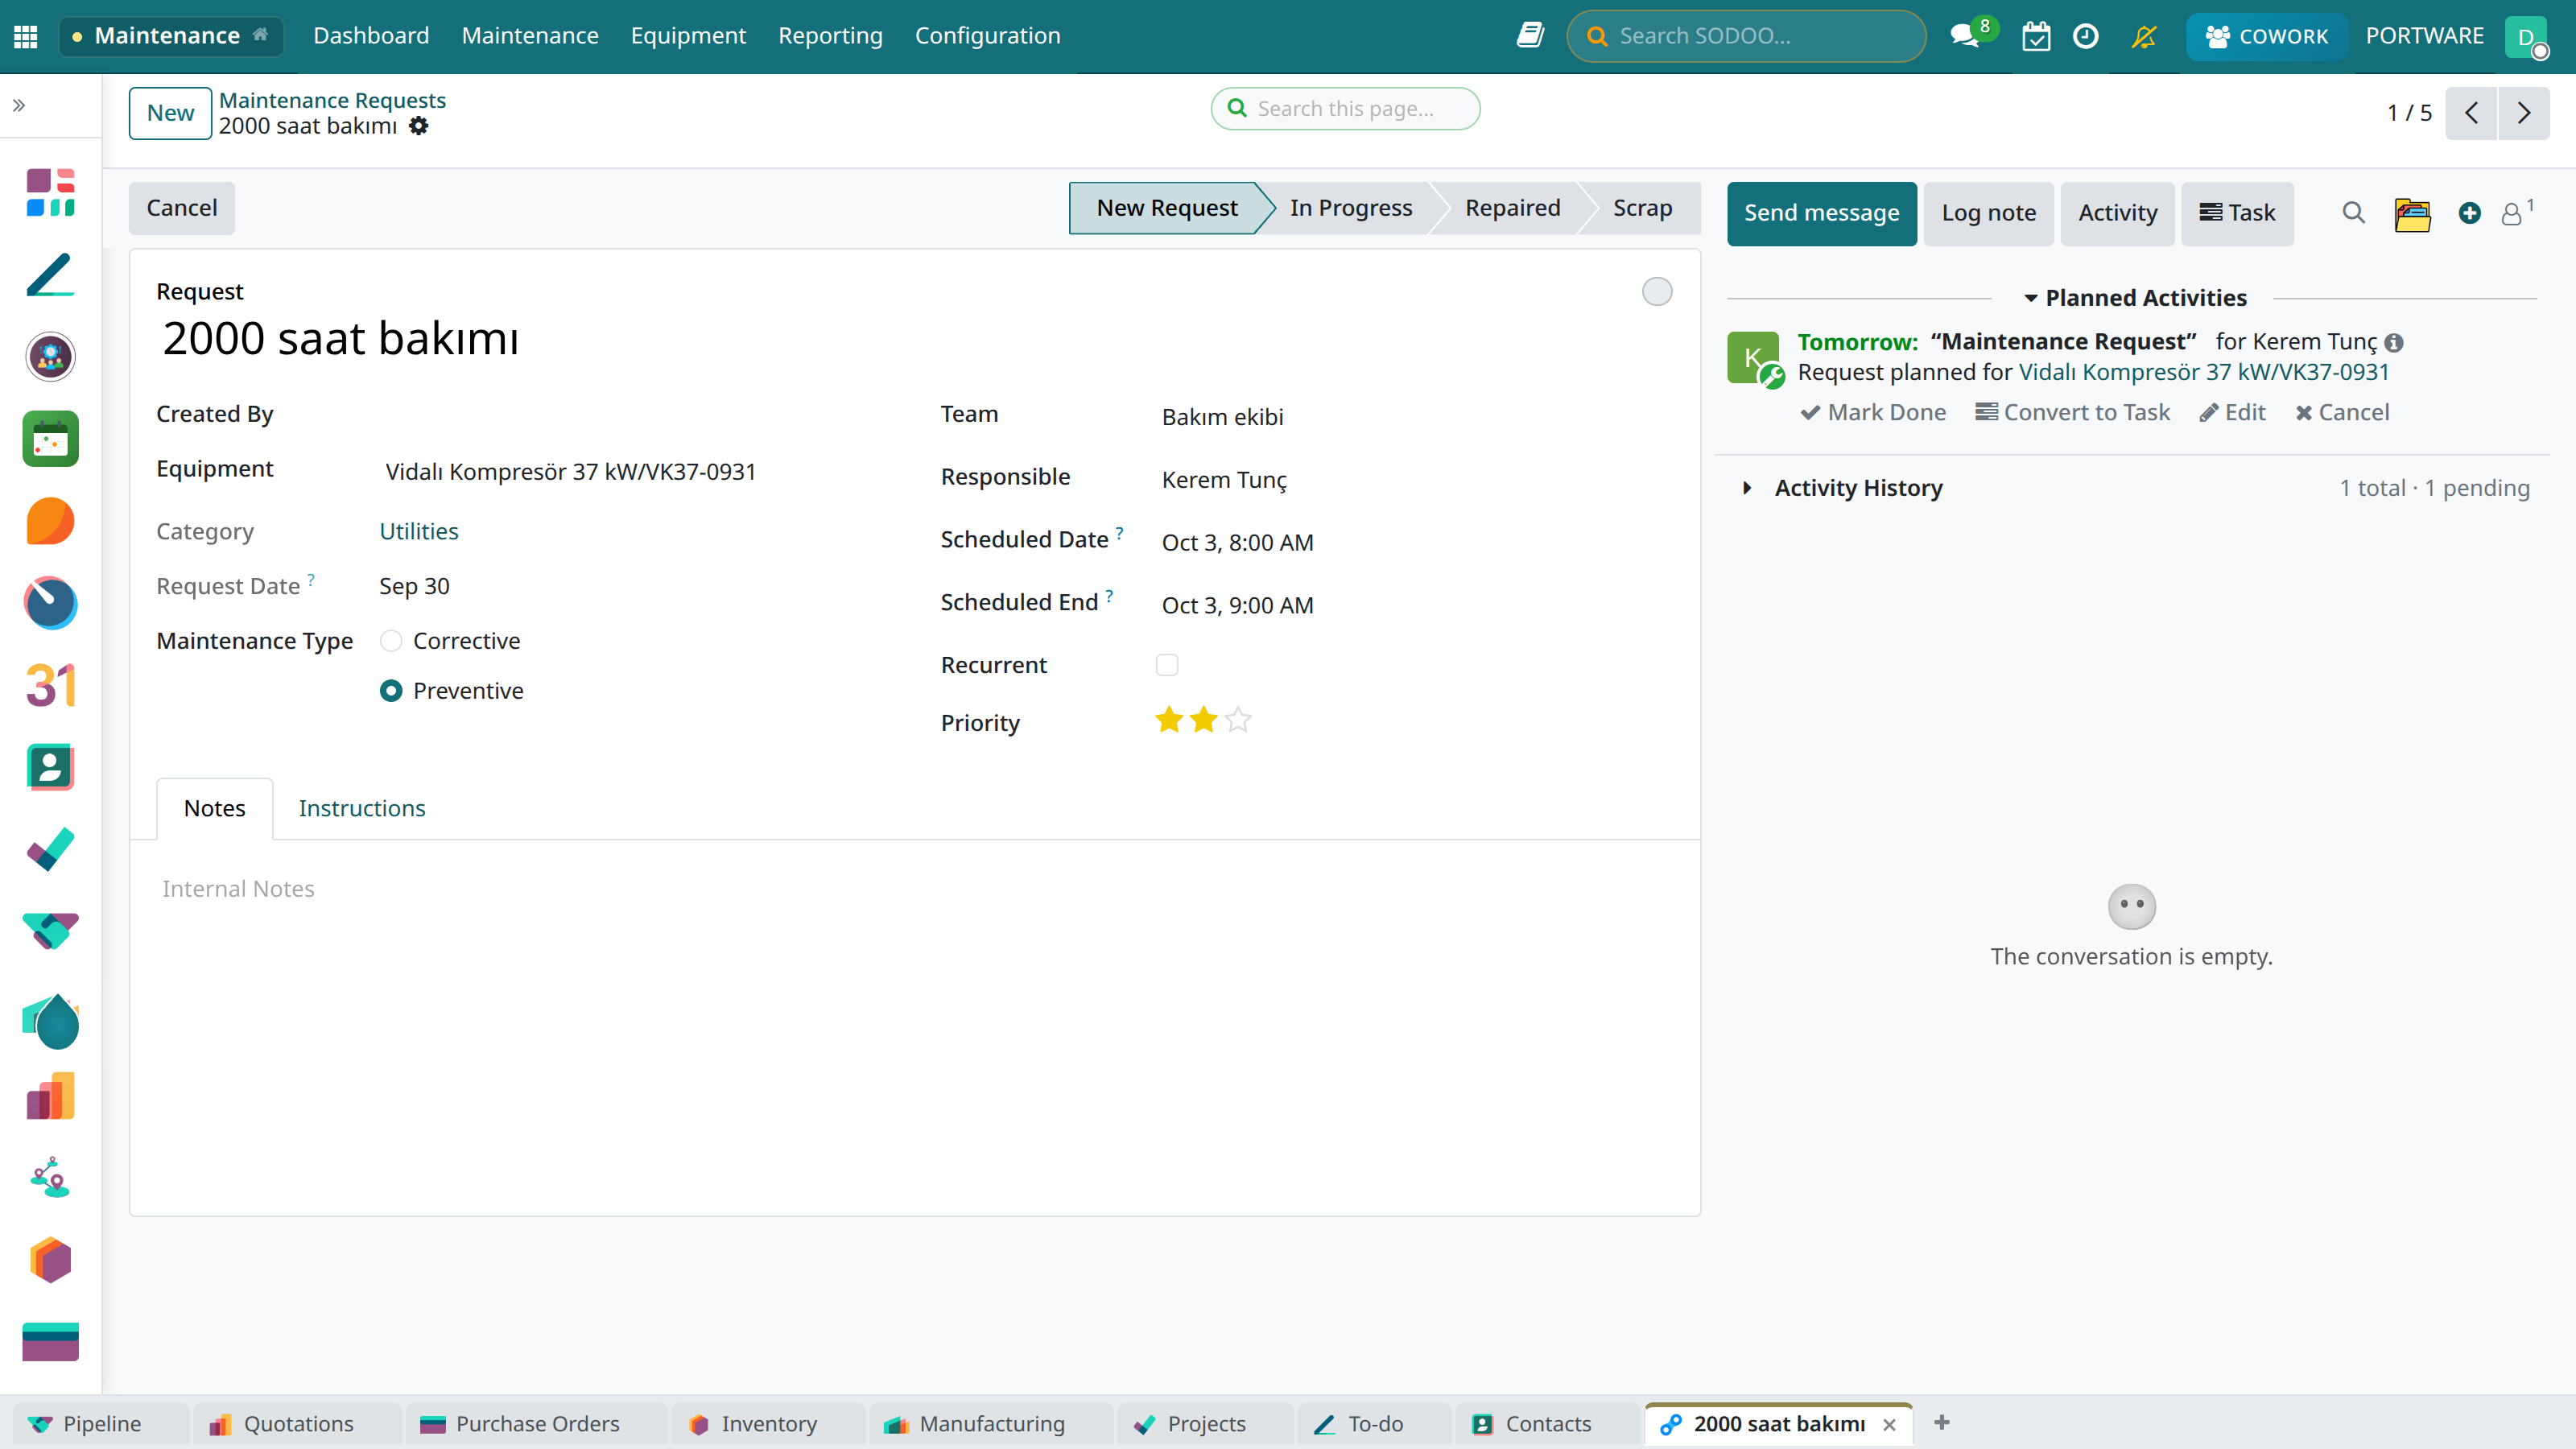This screenshot has width=2576, height=1449.
Task: Open the Contacts app in sidebar
Action: 51,767
